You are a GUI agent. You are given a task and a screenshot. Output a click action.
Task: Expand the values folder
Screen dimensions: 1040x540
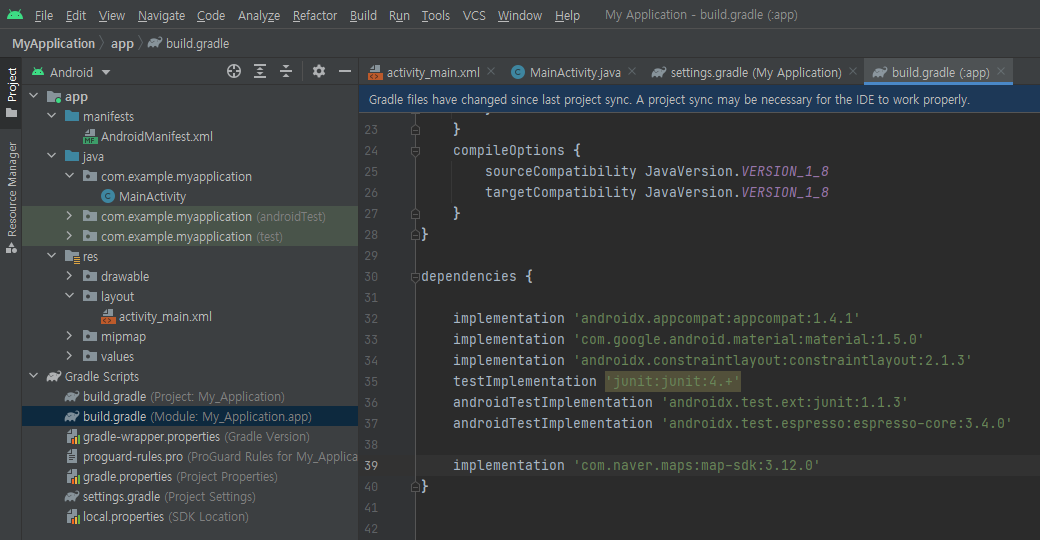[69, 356]
